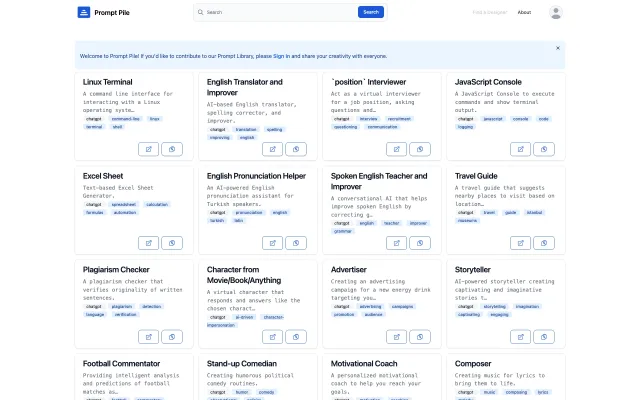The height and width of the screenshot is (400, 640).
Task: Open the Linux Terminal prompt edit icon
Action: coord(148,149)
